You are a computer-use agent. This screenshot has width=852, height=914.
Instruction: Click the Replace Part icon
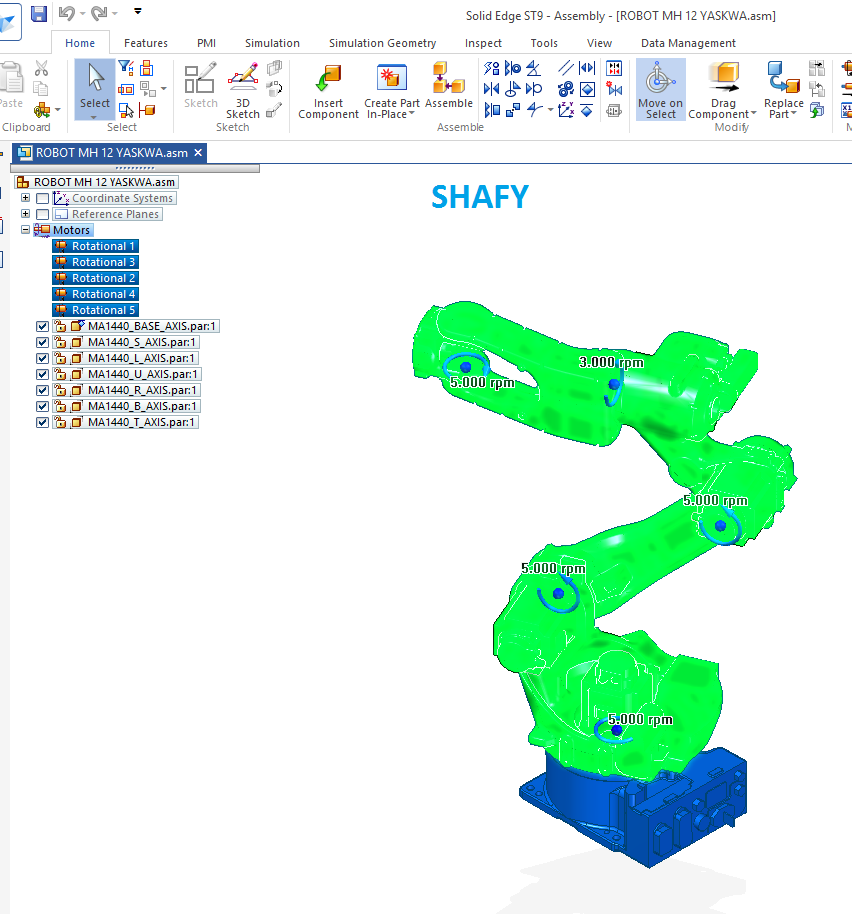(x=783, y=78)
